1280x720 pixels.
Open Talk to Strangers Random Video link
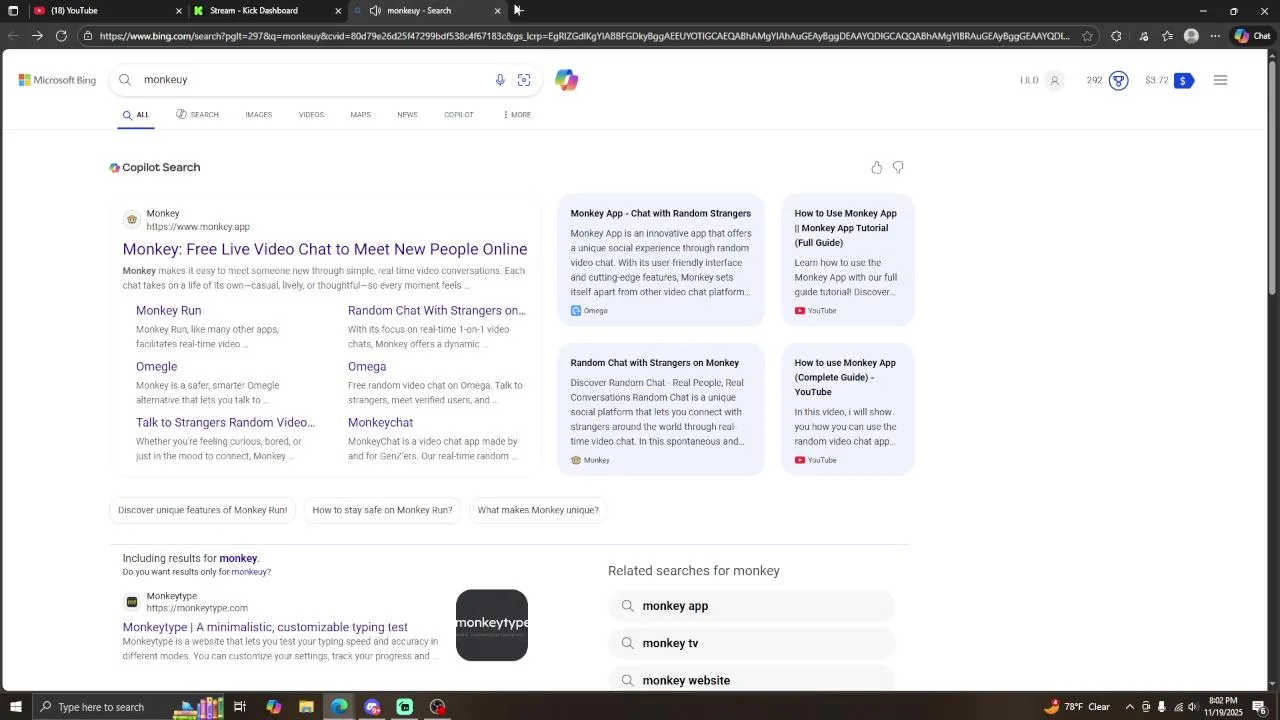click(225, 423)
